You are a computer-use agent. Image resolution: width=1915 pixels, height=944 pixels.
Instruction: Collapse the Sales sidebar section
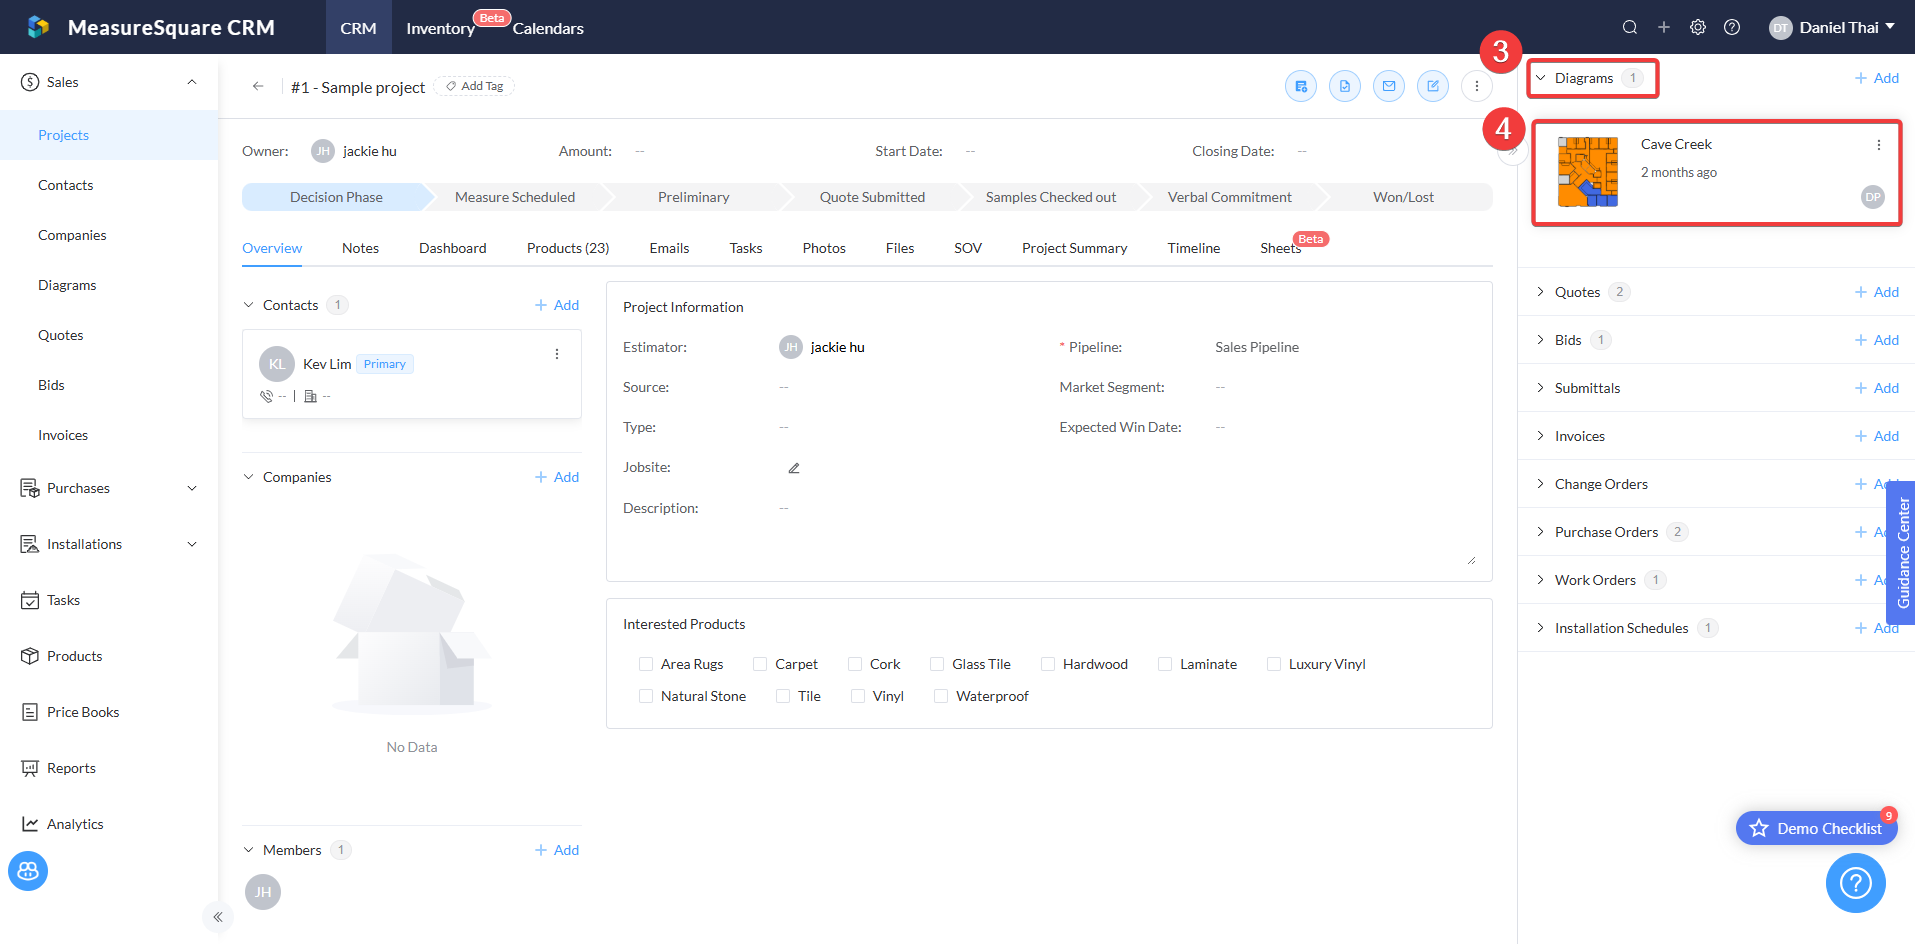(192, 82)
